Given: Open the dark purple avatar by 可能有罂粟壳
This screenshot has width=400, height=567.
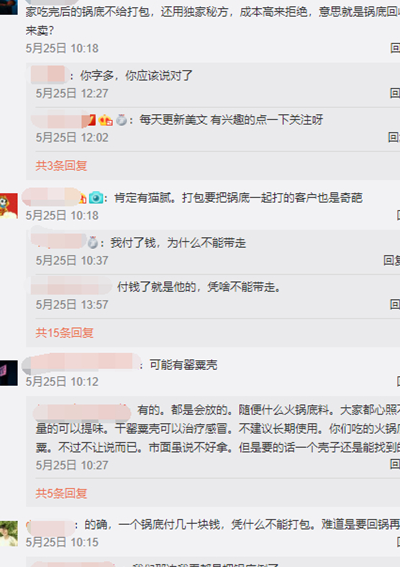Looking at the screenshot, I should 9,373.
